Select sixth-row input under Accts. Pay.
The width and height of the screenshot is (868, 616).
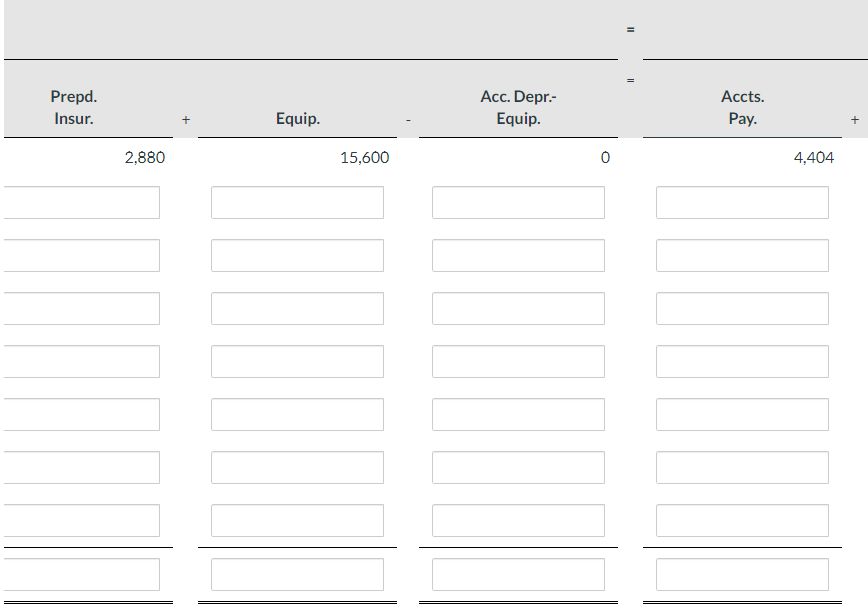[x=742, y=467]
